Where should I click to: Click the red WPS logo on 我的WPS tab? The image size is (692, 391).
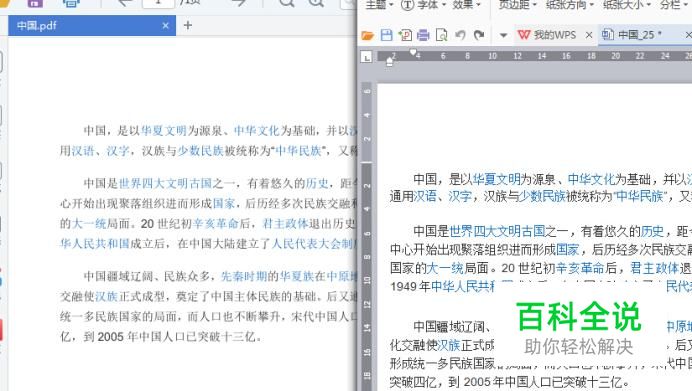point(524,34)
